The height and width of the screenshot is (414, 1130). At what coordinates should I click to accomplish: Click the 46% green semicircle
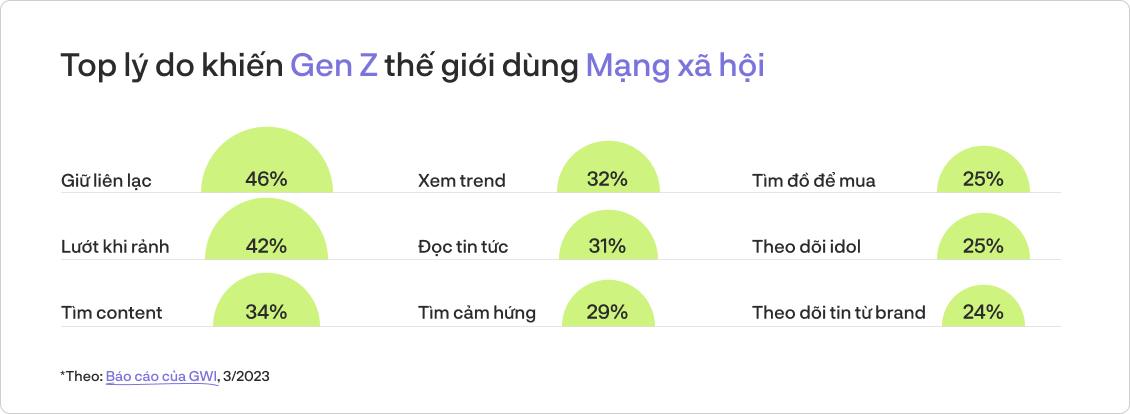tap(267, 159)
